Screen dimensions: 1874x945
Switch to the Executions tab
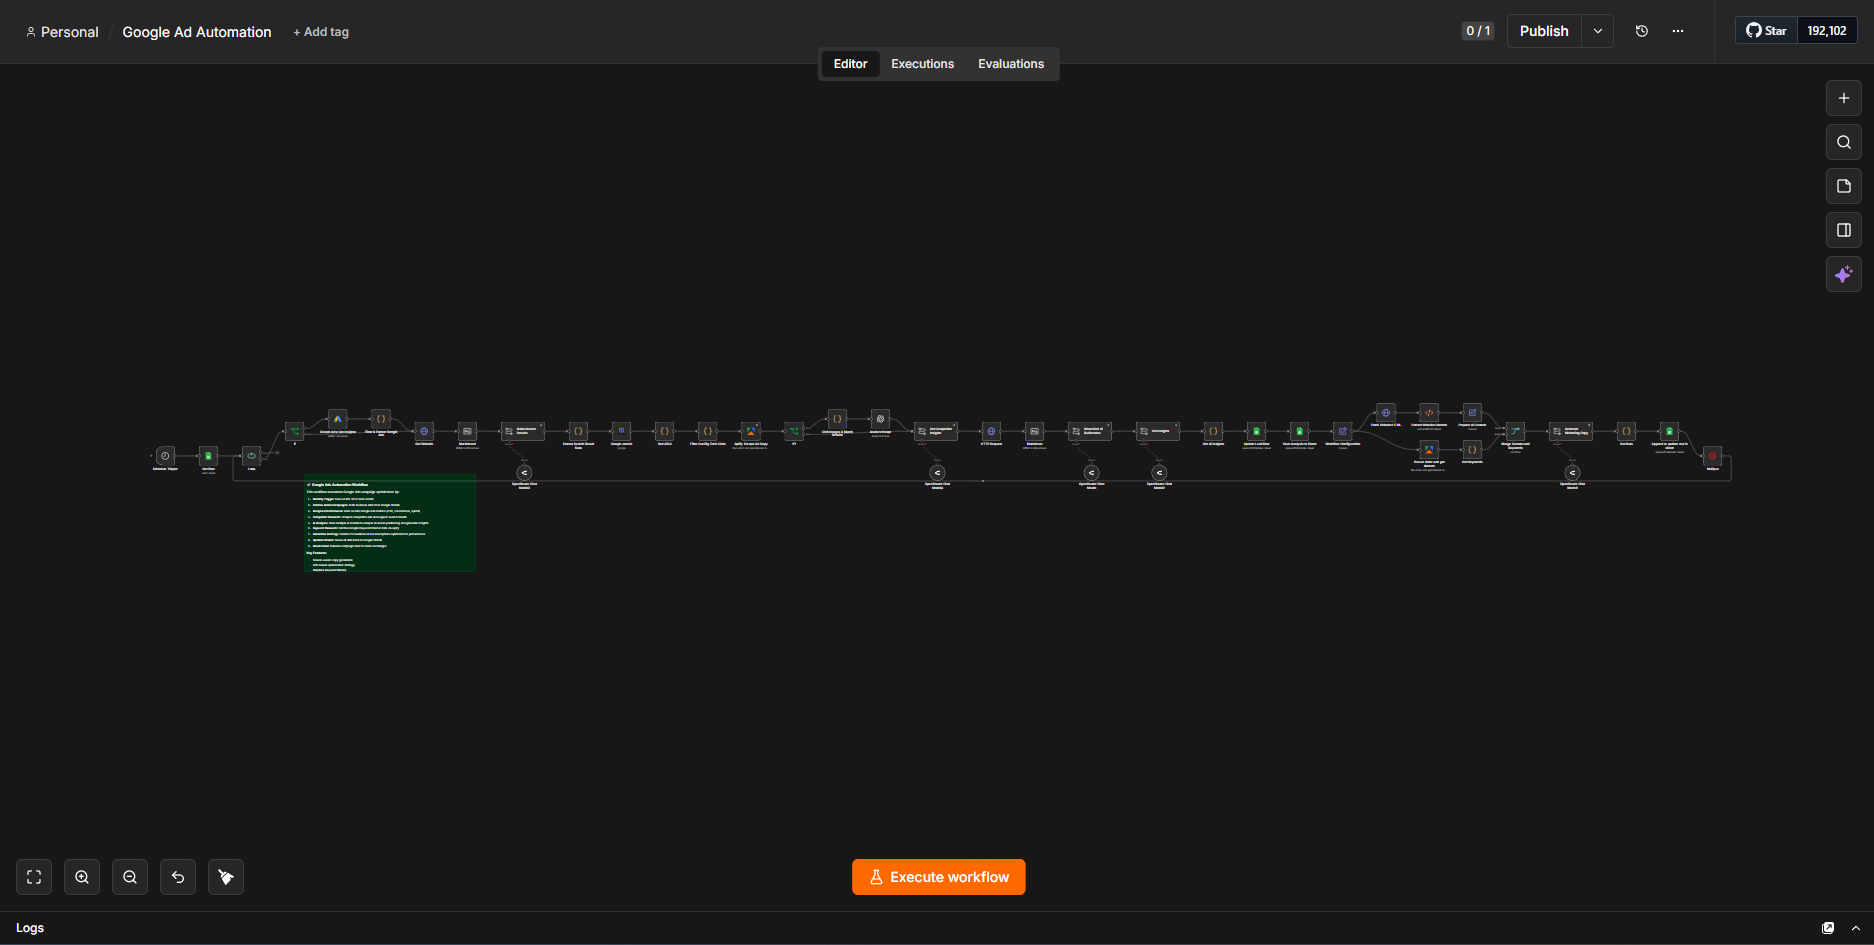point(922,64)
